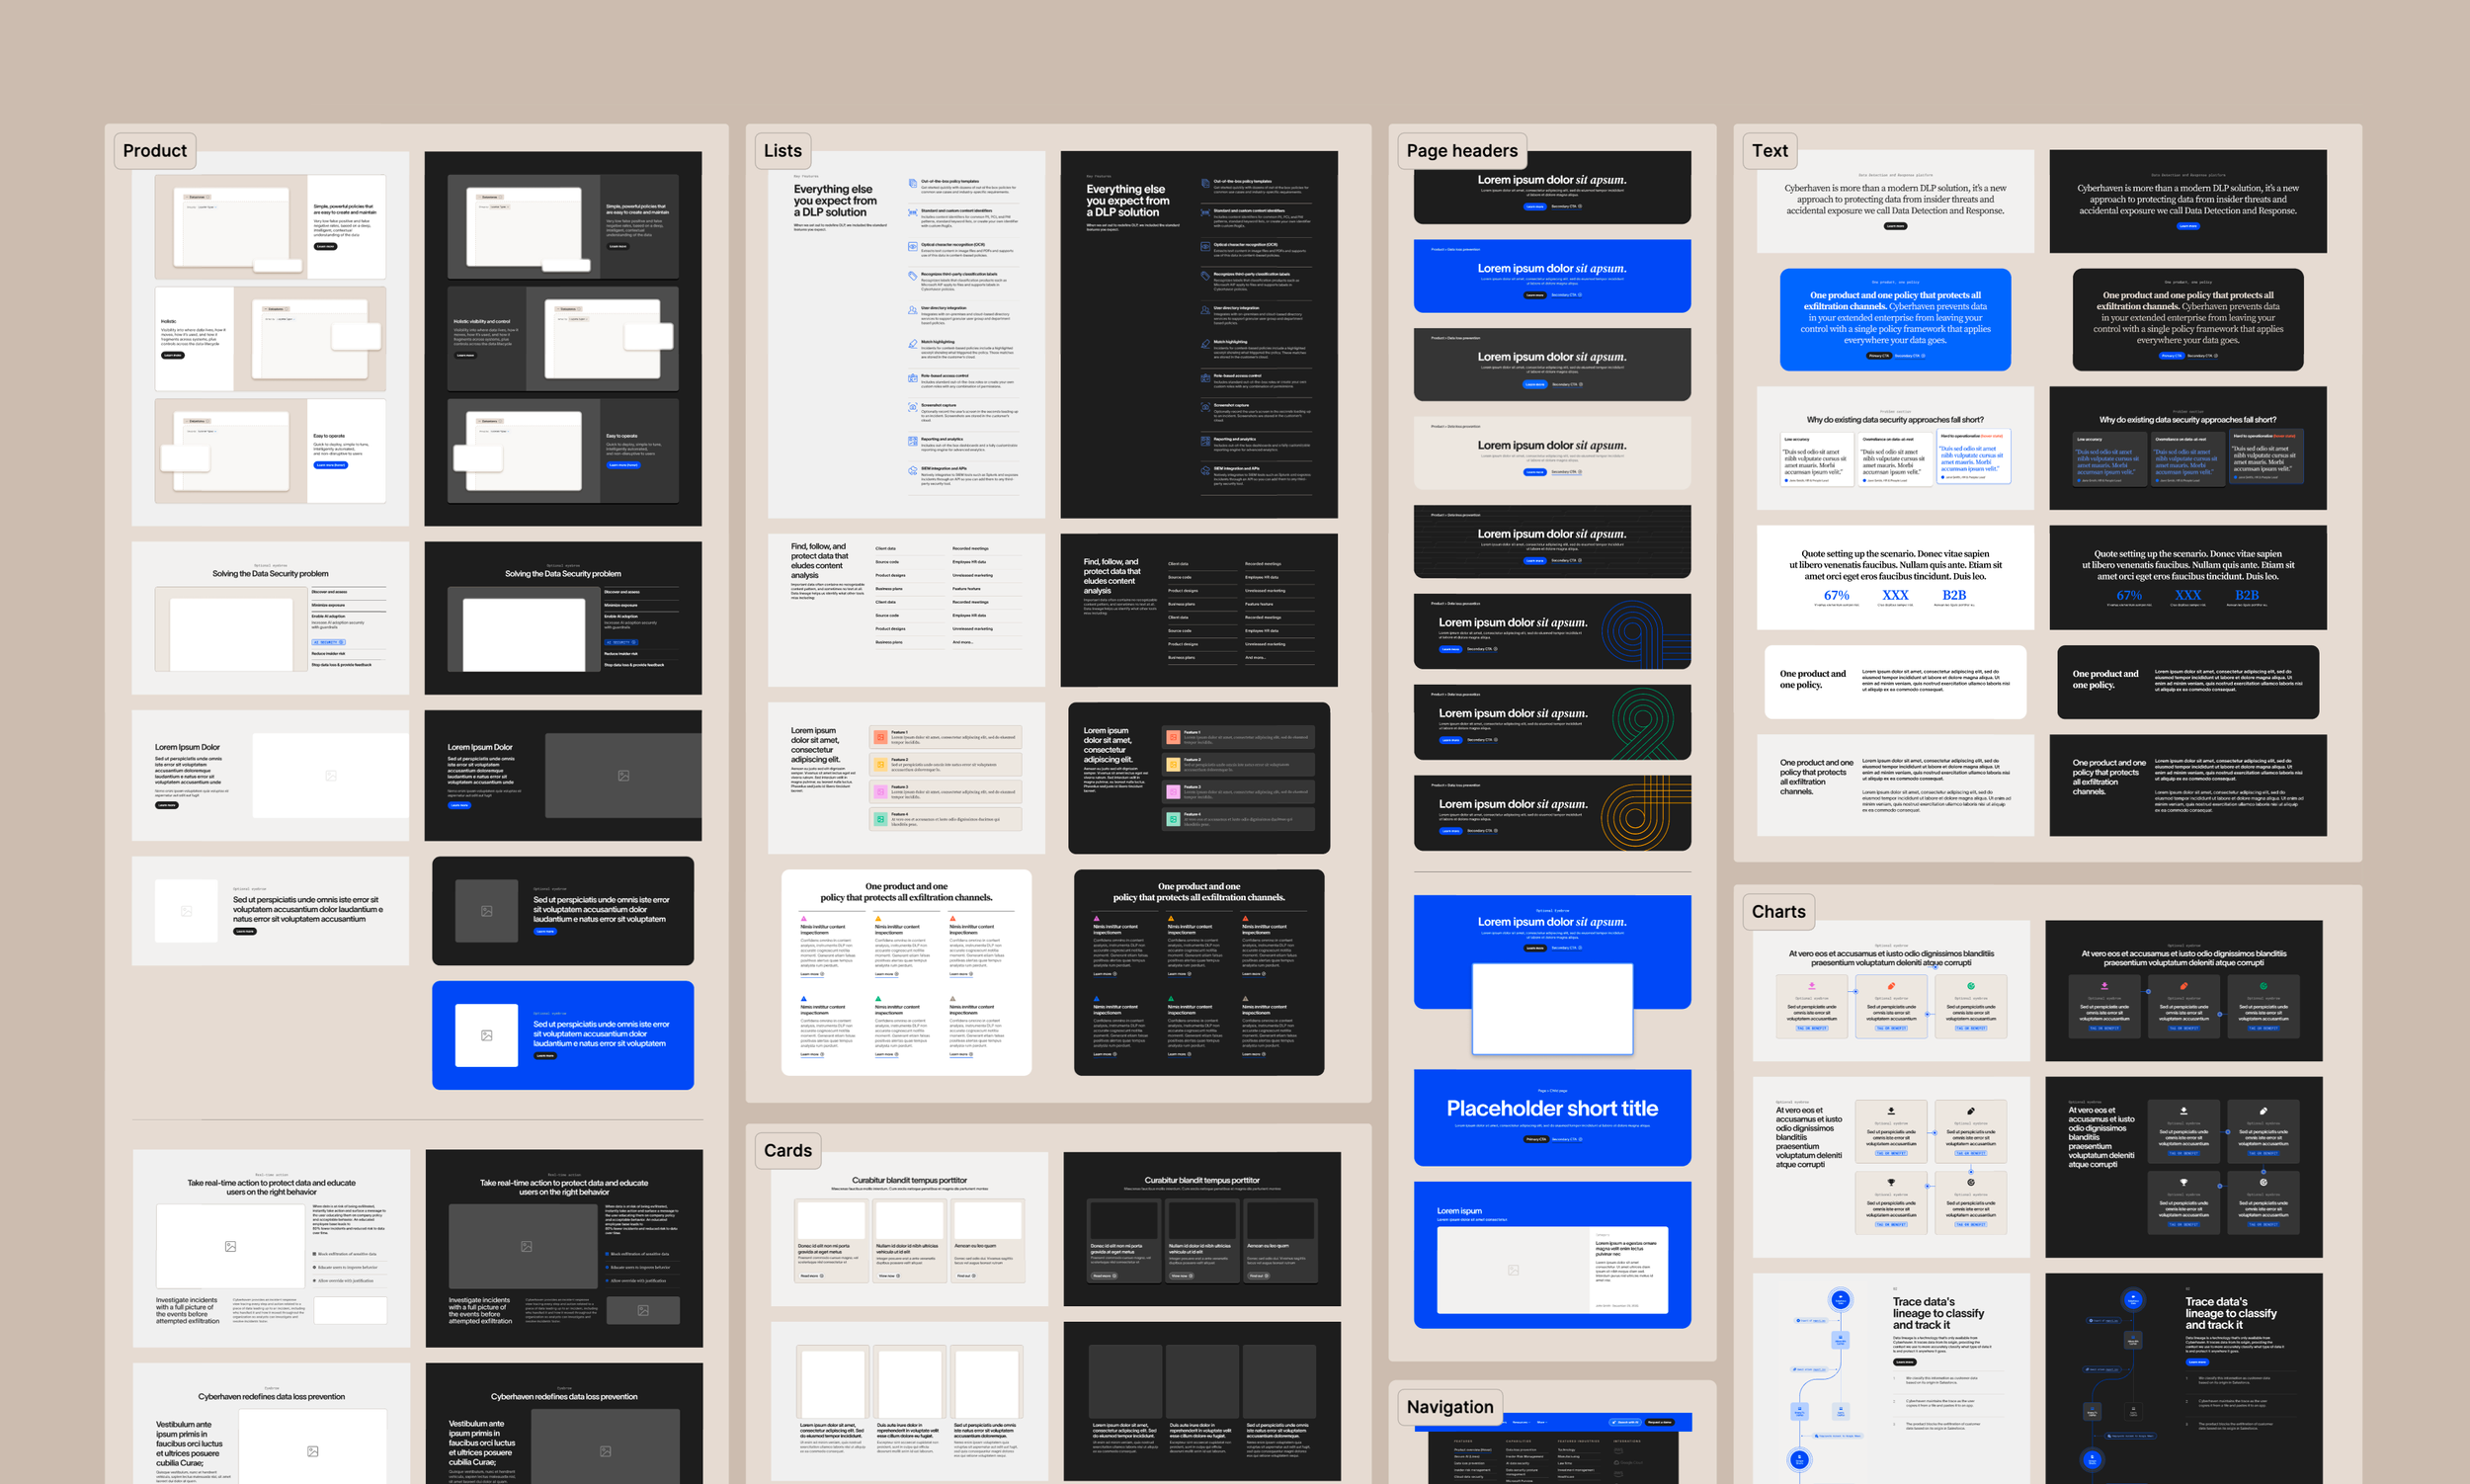This screenshot has height=1484, width=2470.
Task: Click the Placeholder short title blue header
Action: [x=1552, y=1108]
